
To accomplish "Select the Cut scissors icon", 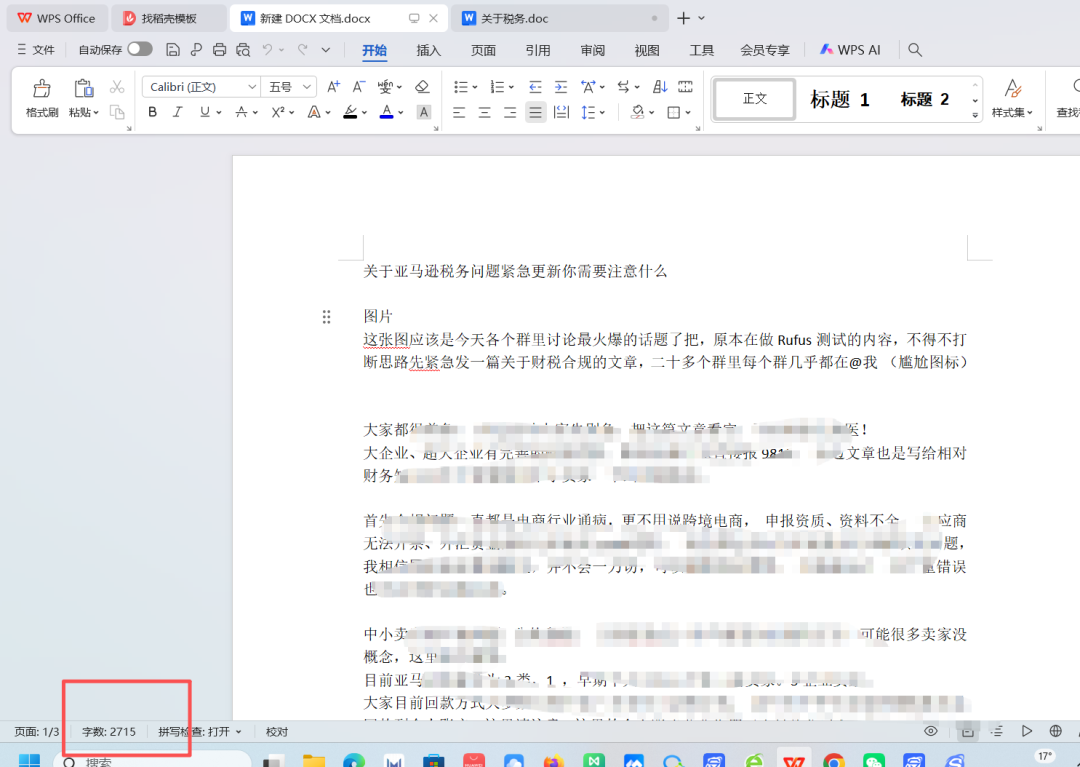I will (117, 86).
